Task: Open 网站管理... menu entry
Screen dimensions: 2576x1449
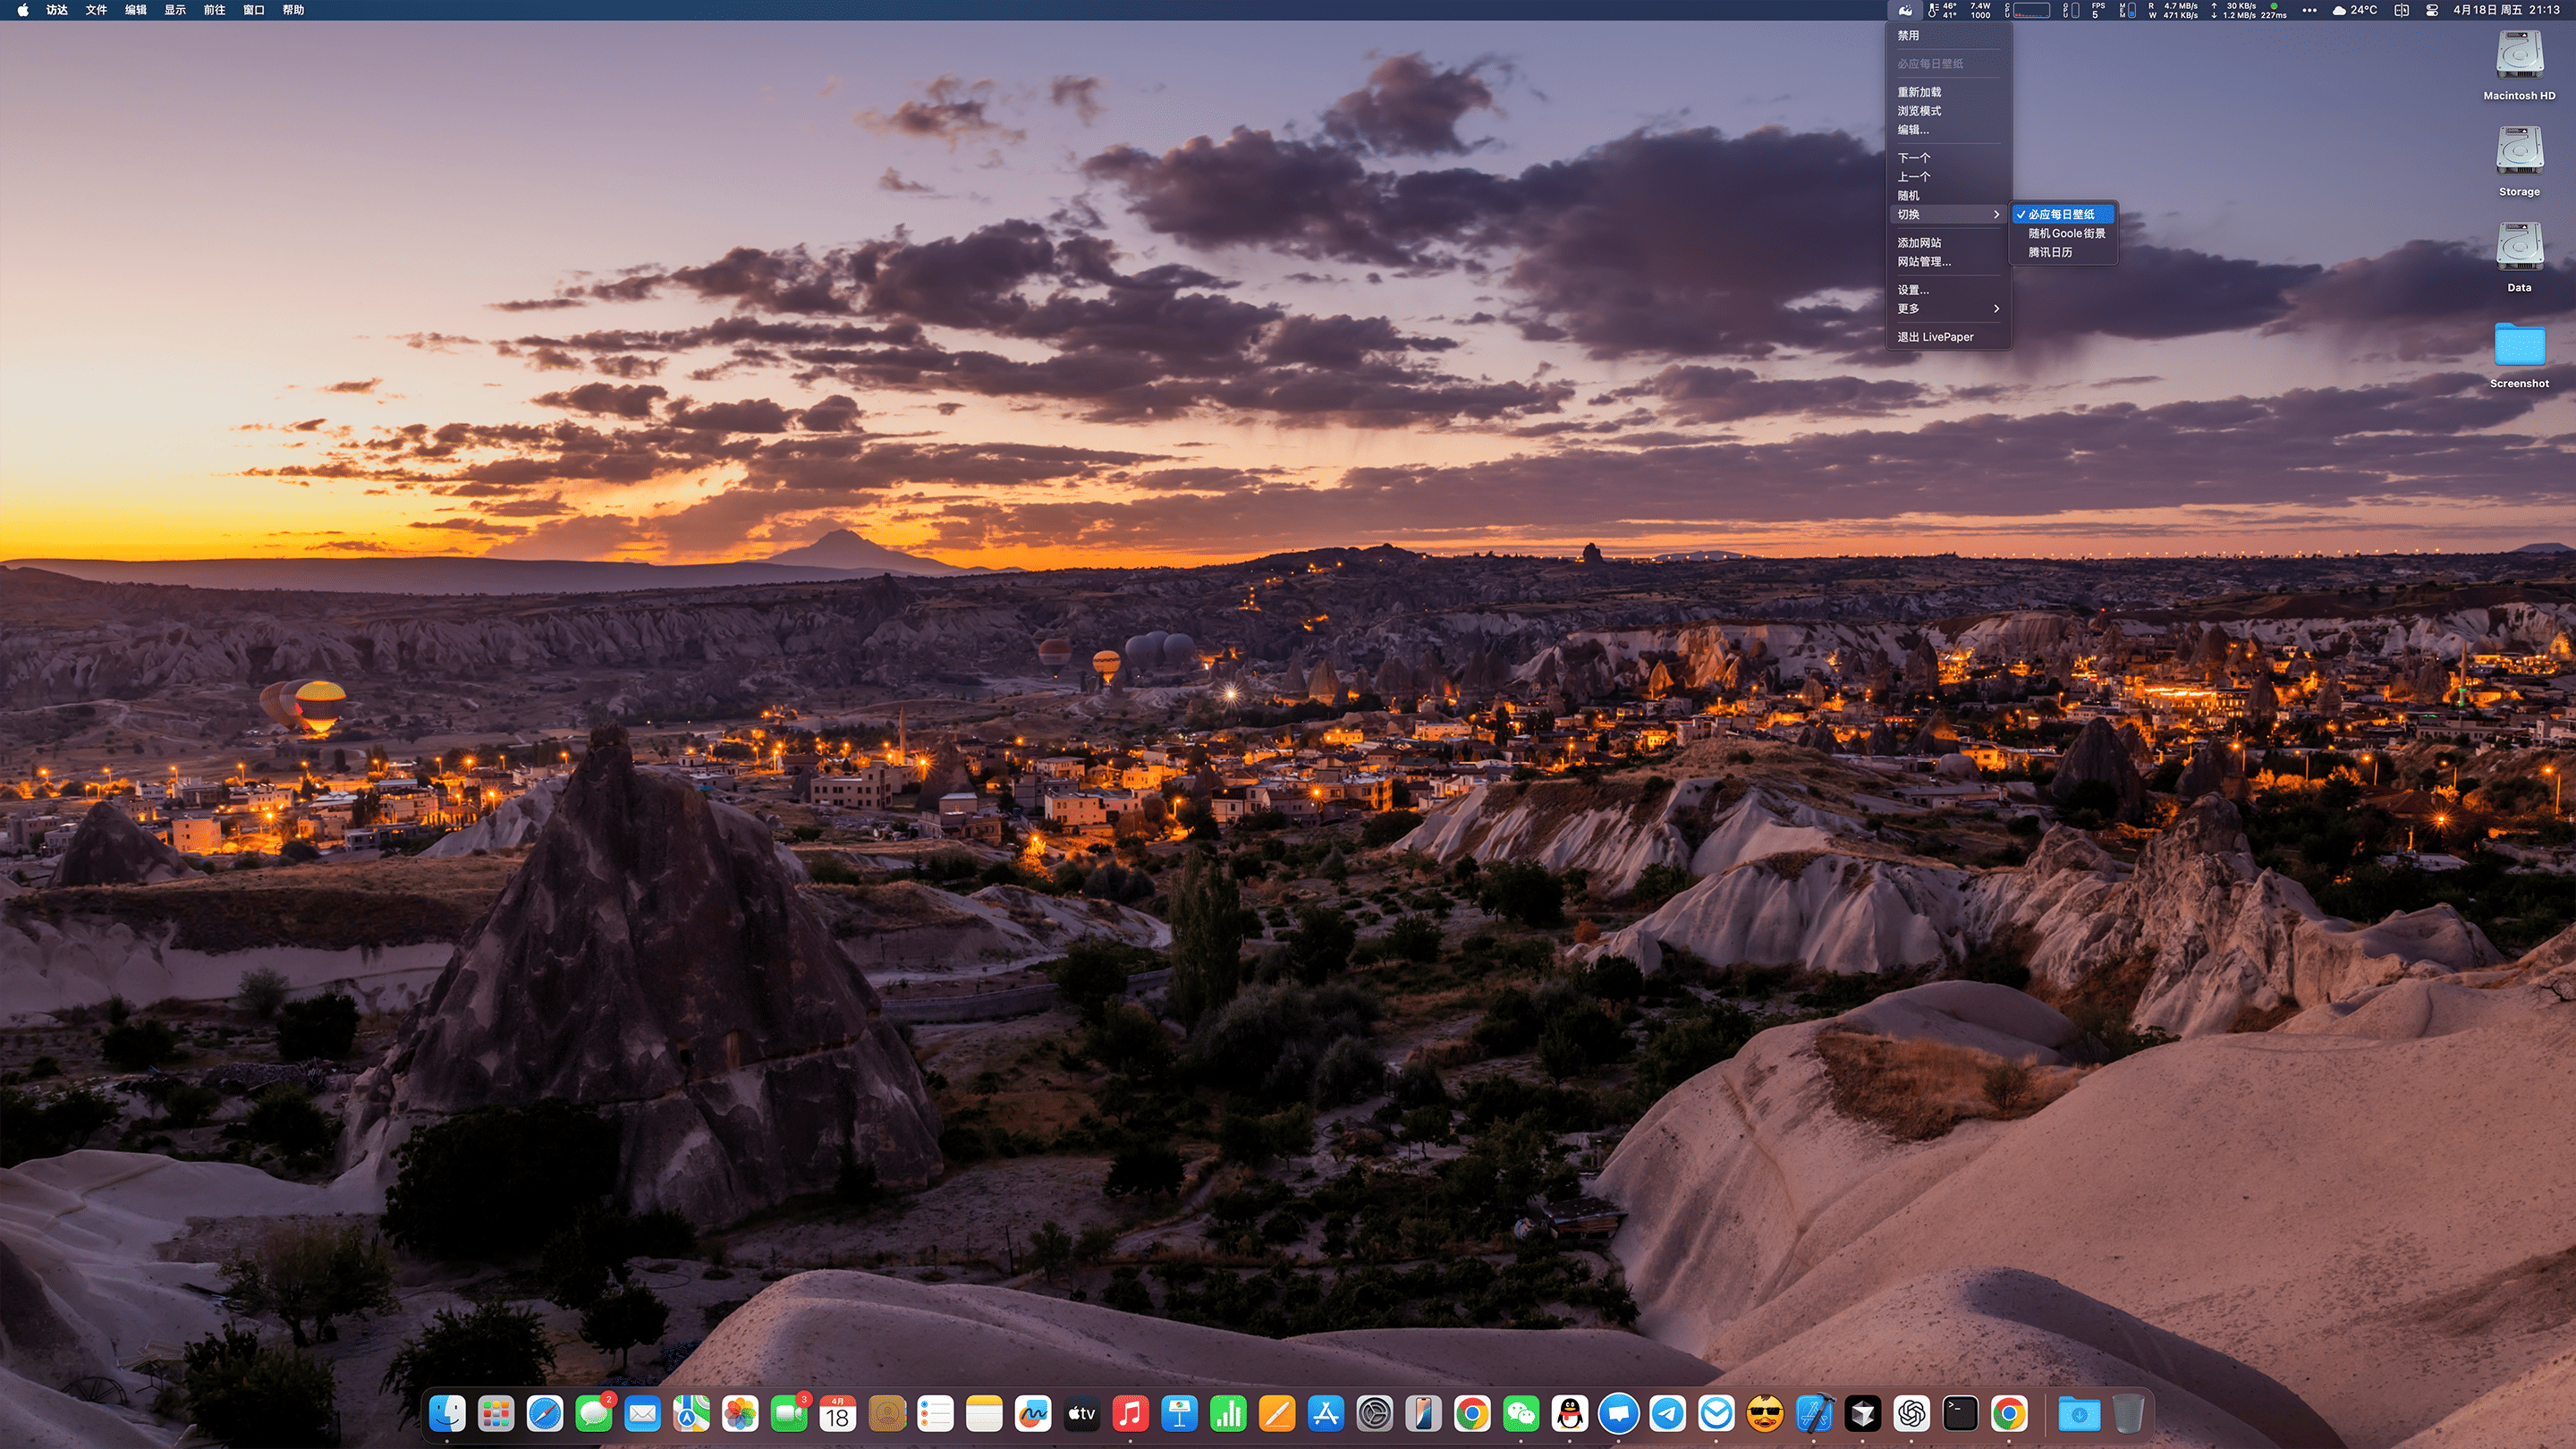Action: click(1948, 261)
